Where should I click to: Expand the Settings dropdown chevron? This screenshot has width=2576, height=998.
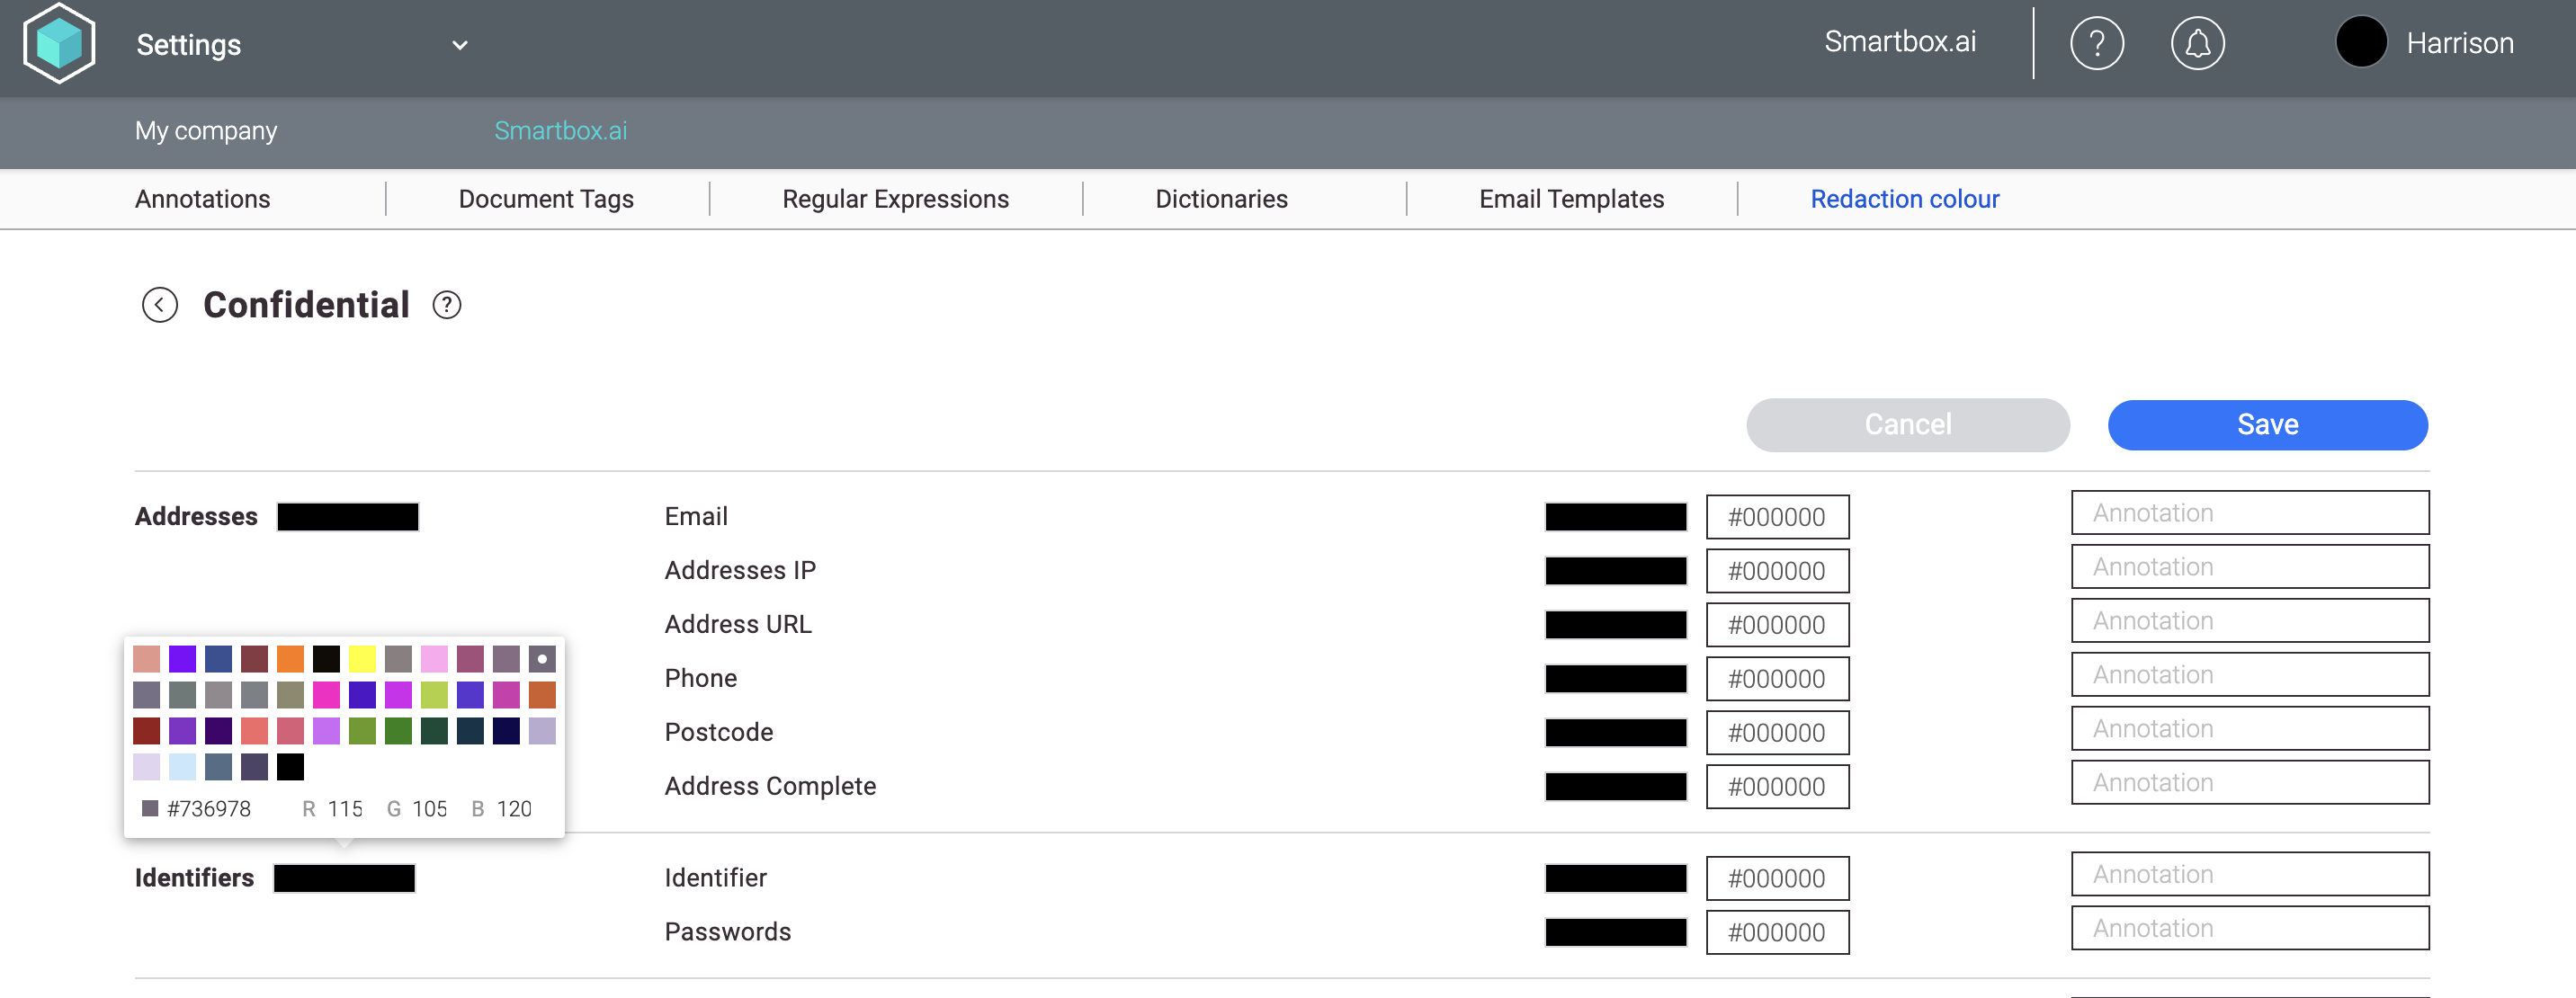[x=460, y=45]
